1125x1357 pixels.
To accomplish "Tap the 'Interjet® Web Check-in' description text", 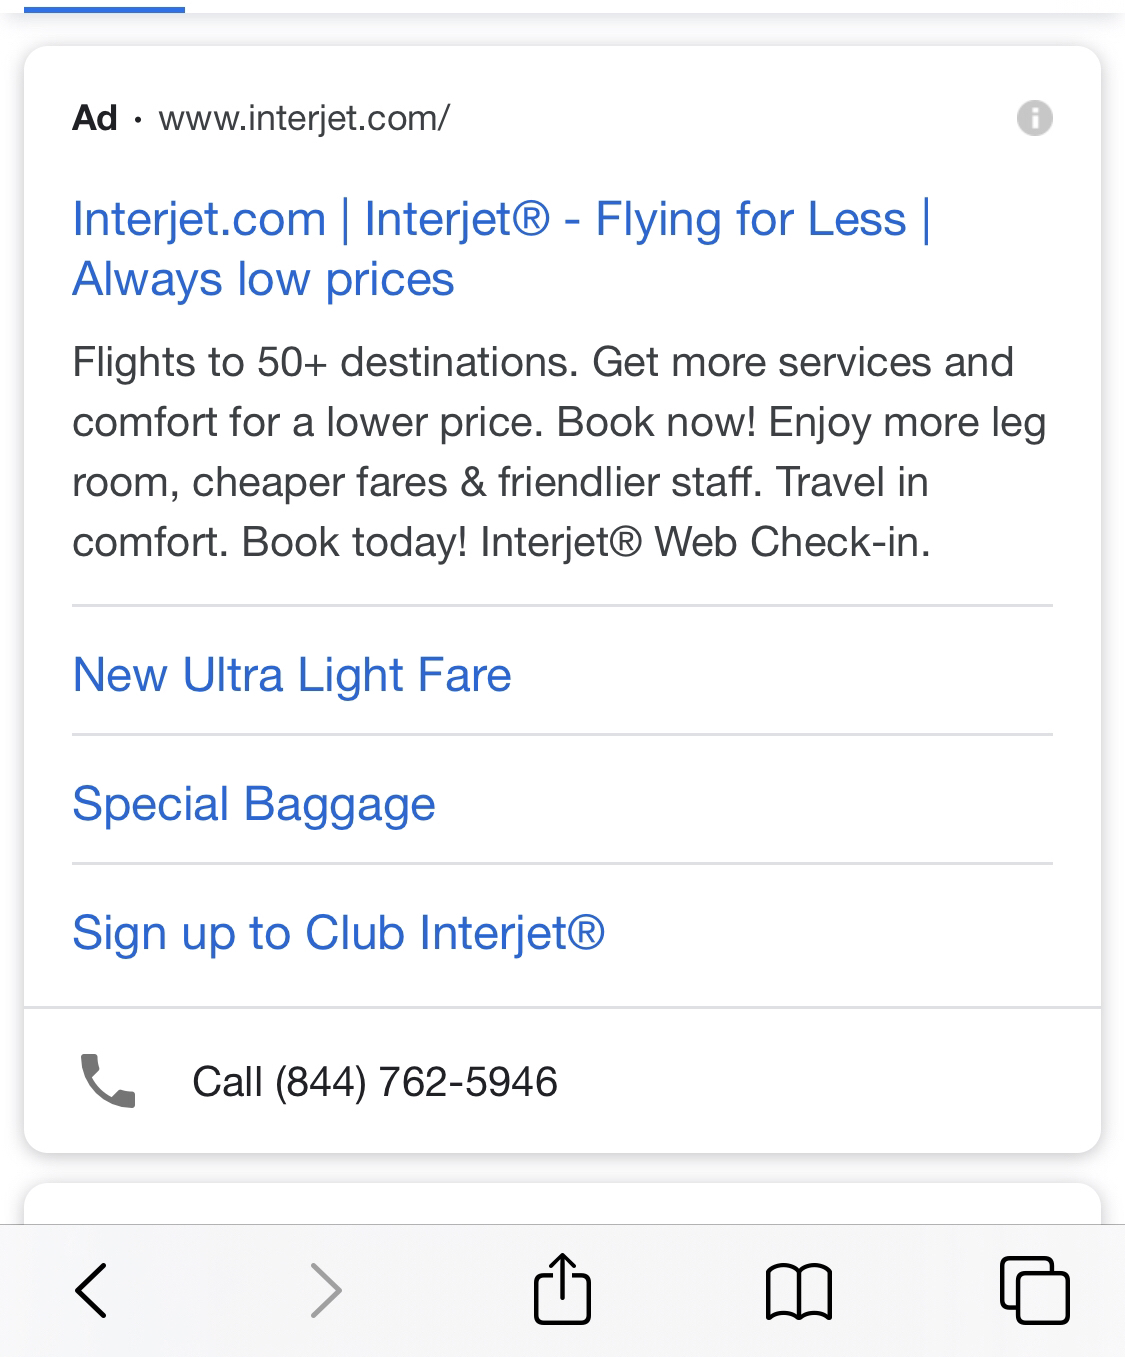I will pos(705,542).
